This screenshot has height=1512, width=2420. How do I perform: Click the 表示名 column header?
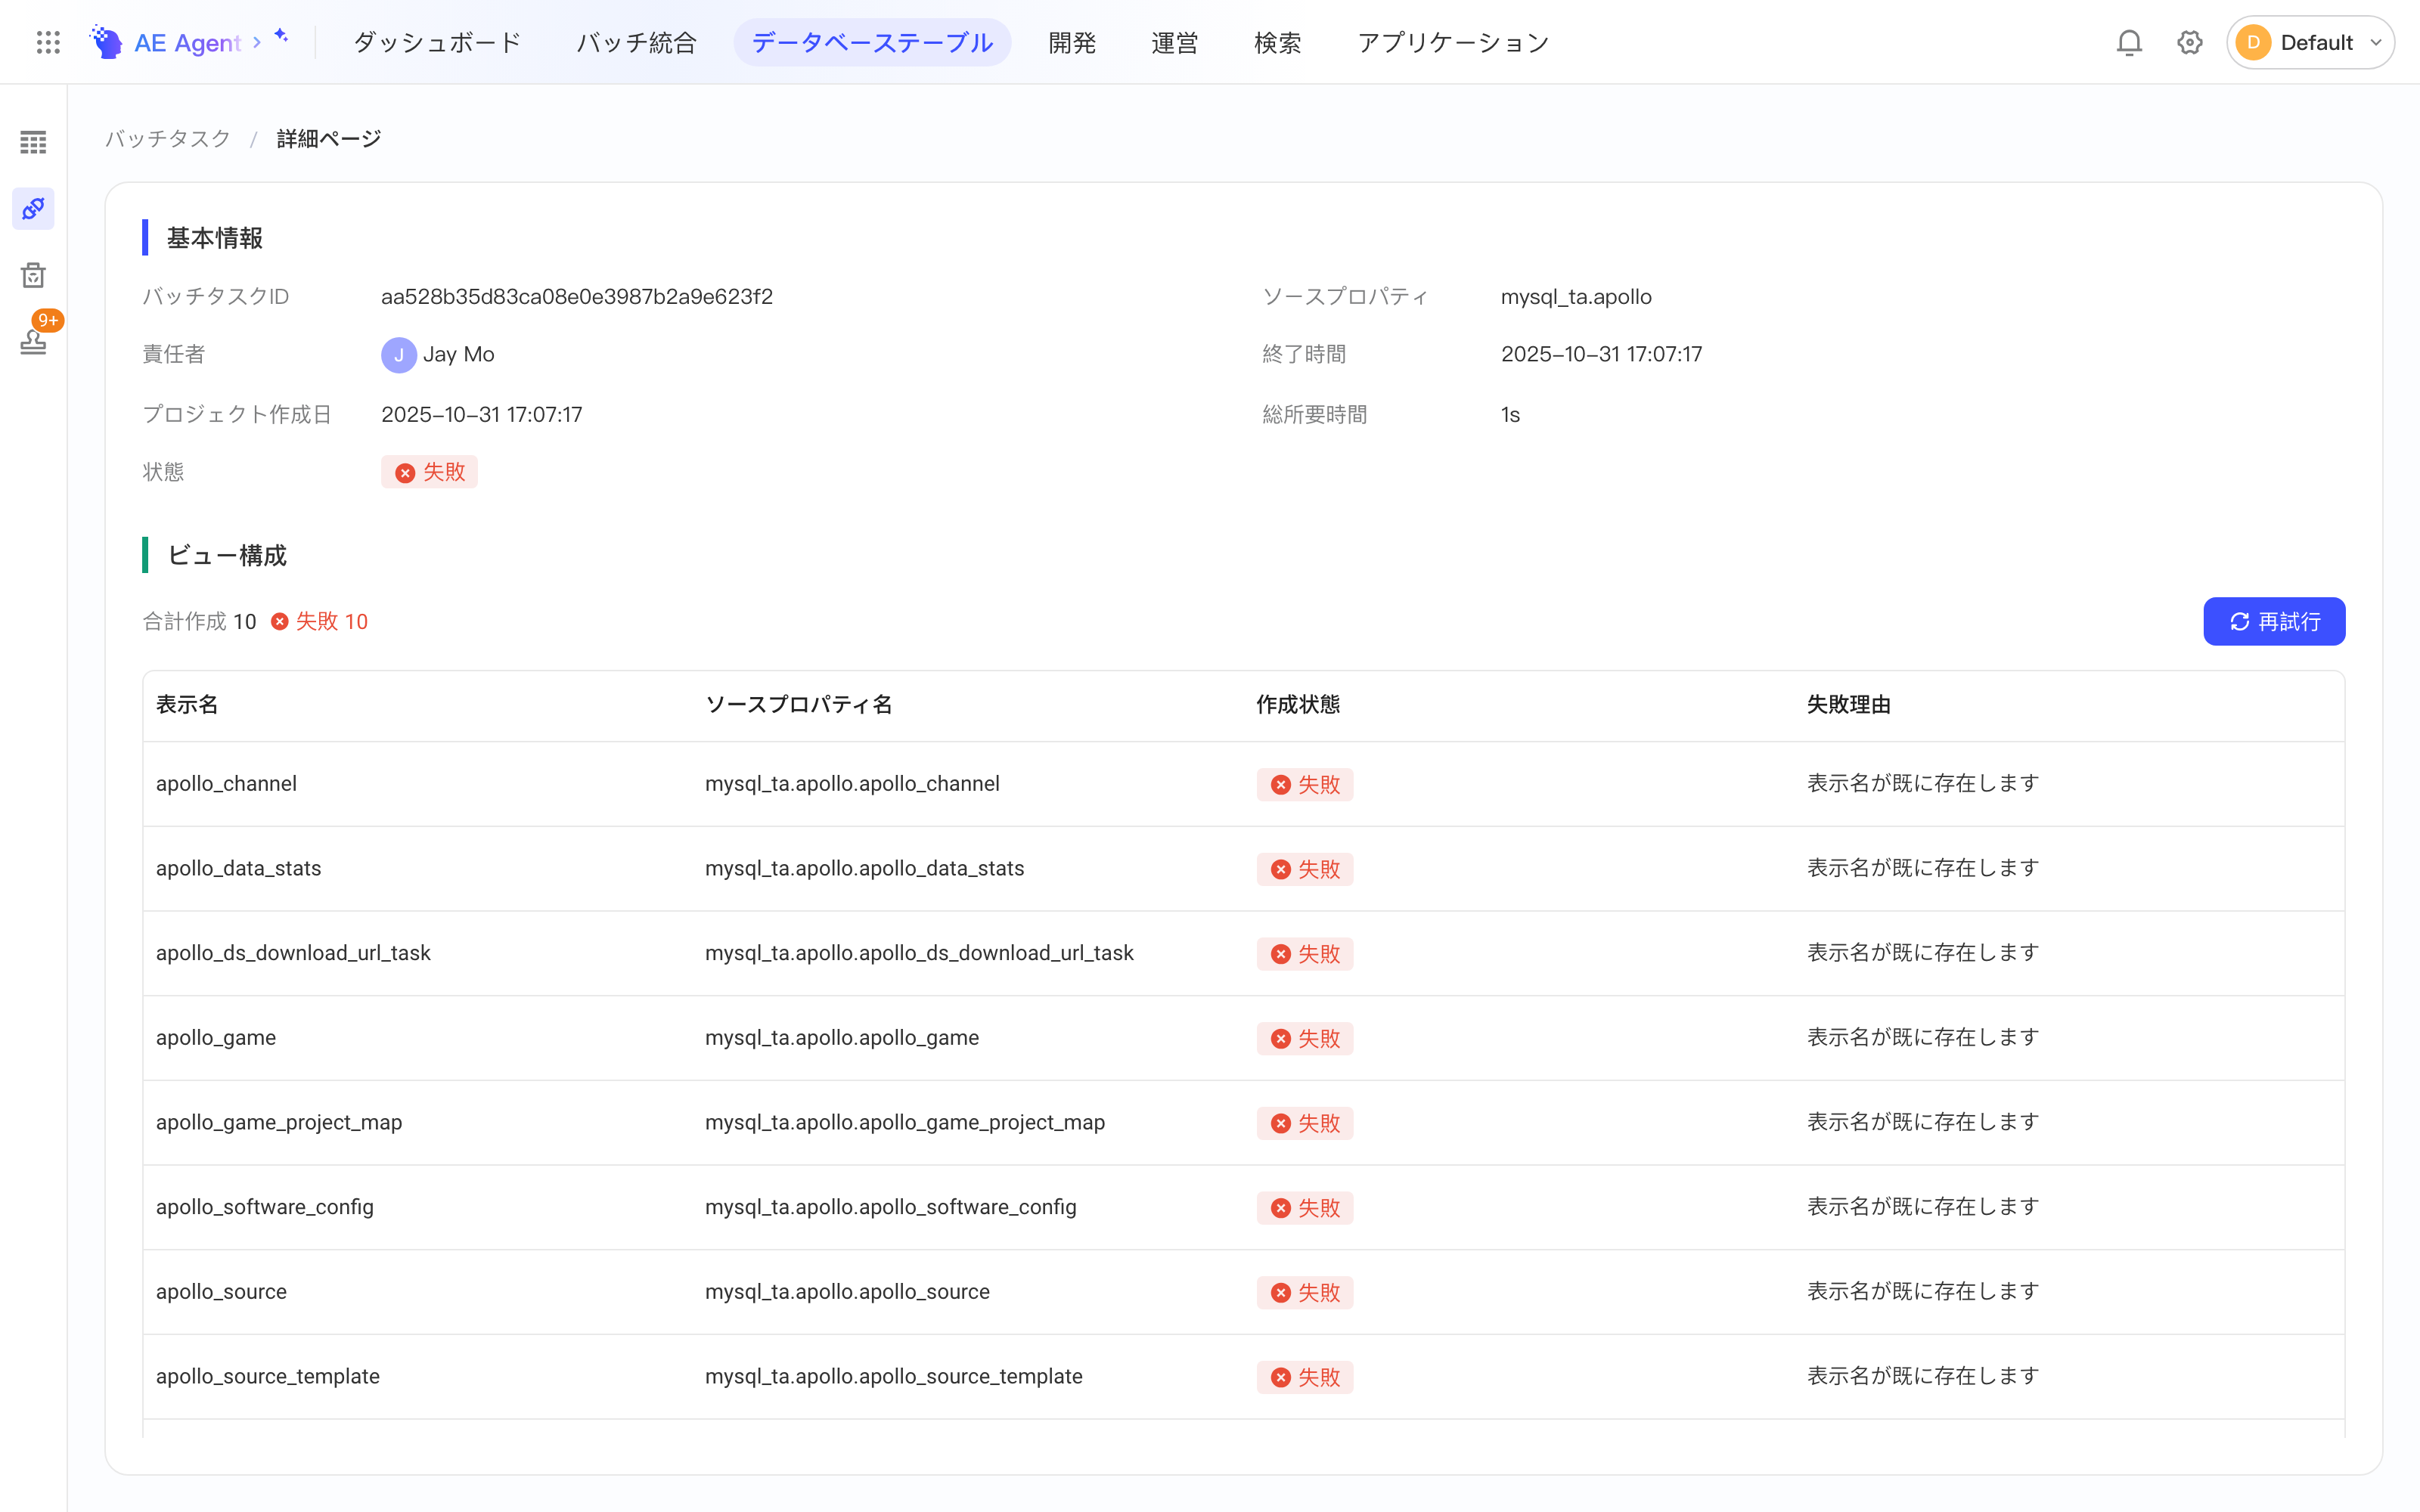pyautogui.click(x=187, y=704)
